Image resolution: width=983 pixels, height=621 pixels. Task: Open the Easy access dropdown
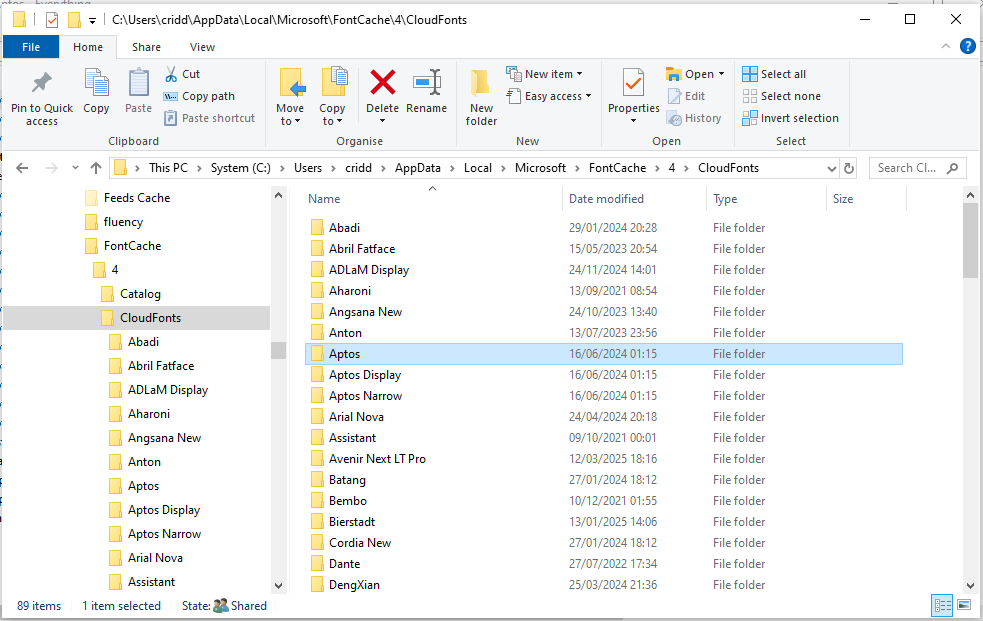tap(588, 96)
